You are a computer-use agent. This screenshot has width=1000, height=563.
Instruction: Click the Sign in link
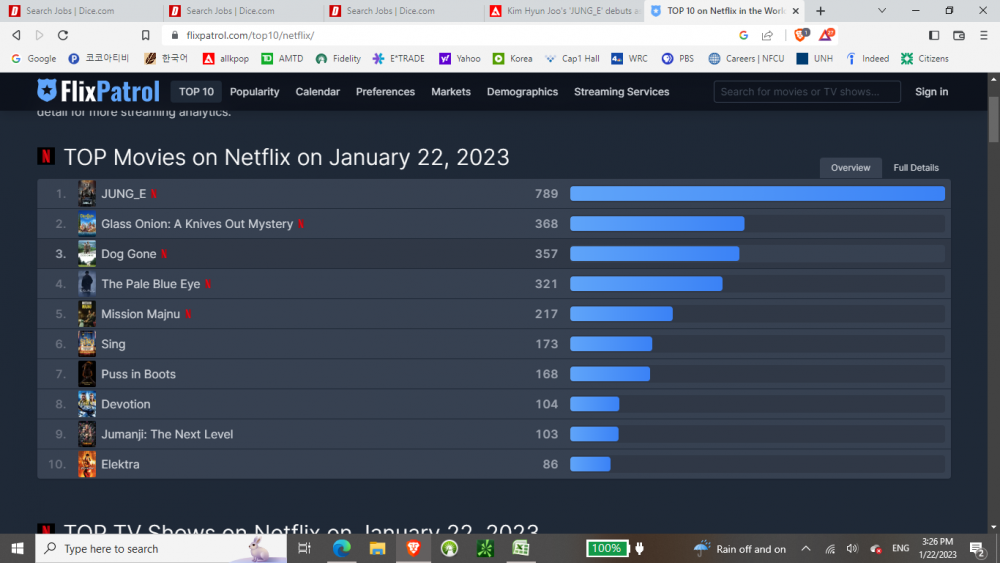pyautogui.click(x=932, y=92)
